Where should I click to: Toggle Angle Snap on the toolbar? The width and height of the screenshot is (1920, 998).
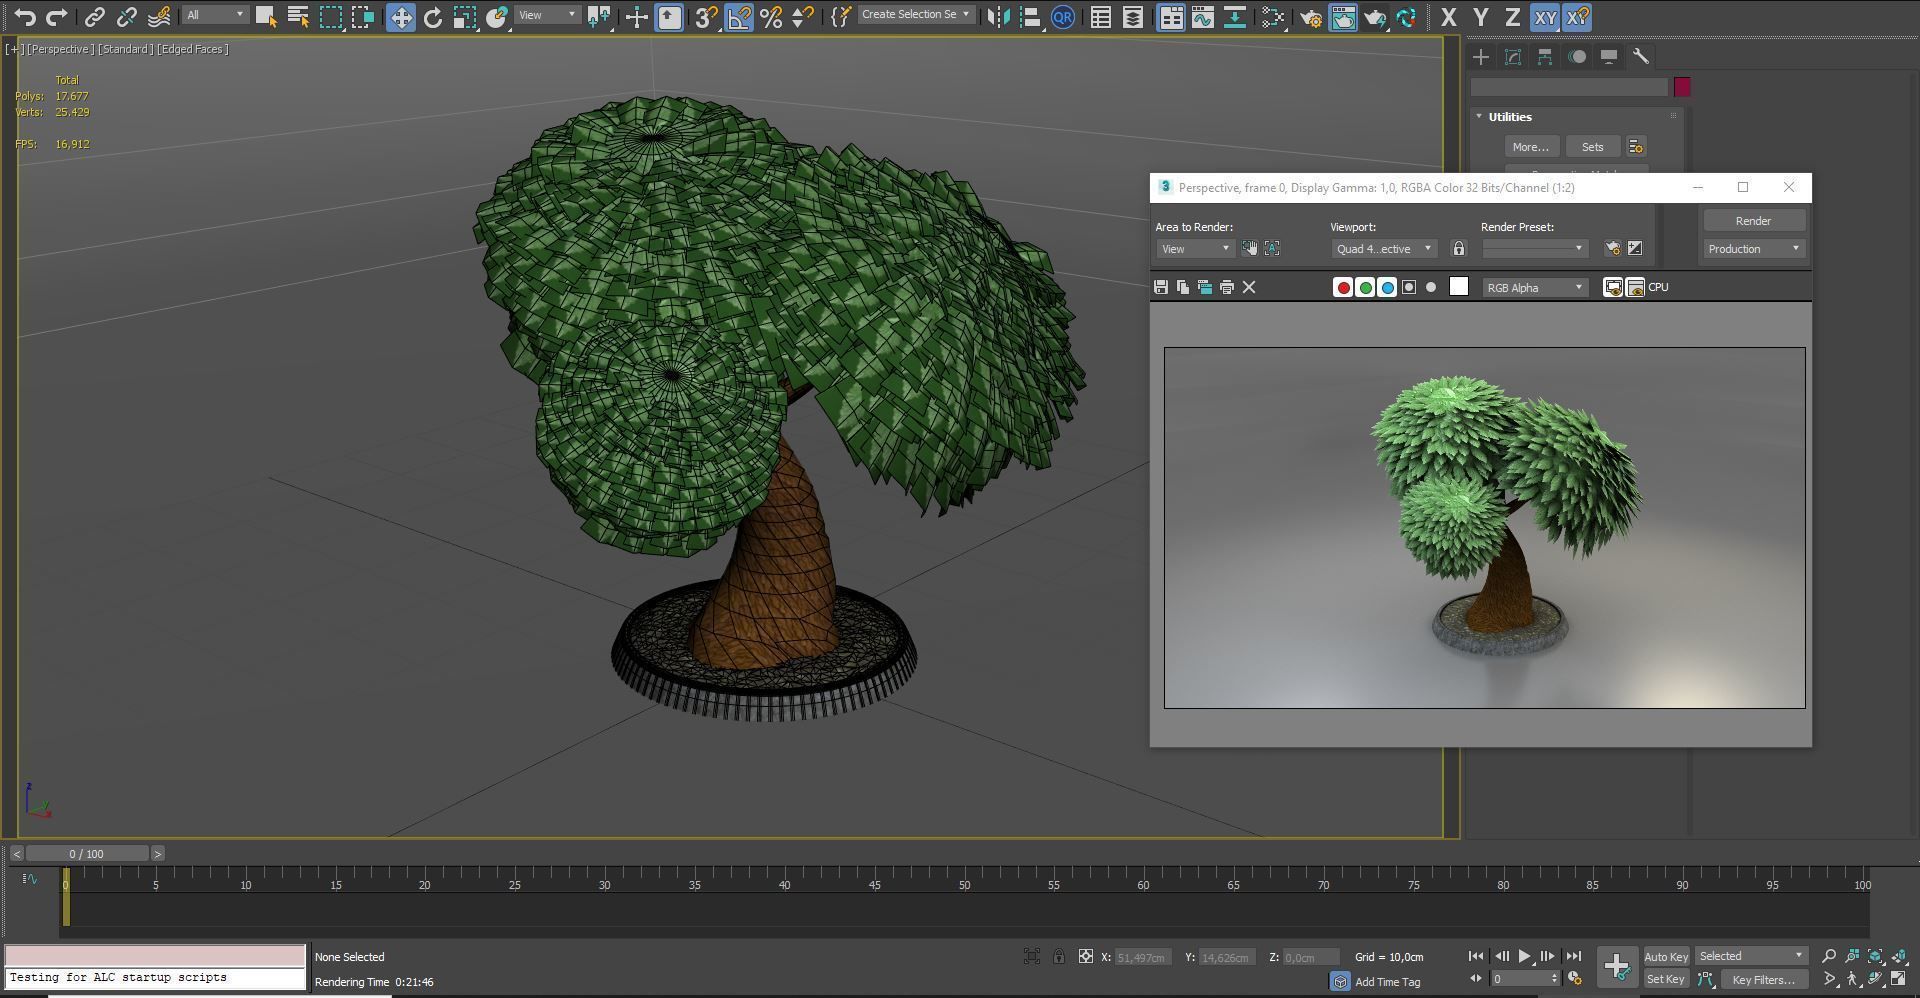click(x=738, y=17)
